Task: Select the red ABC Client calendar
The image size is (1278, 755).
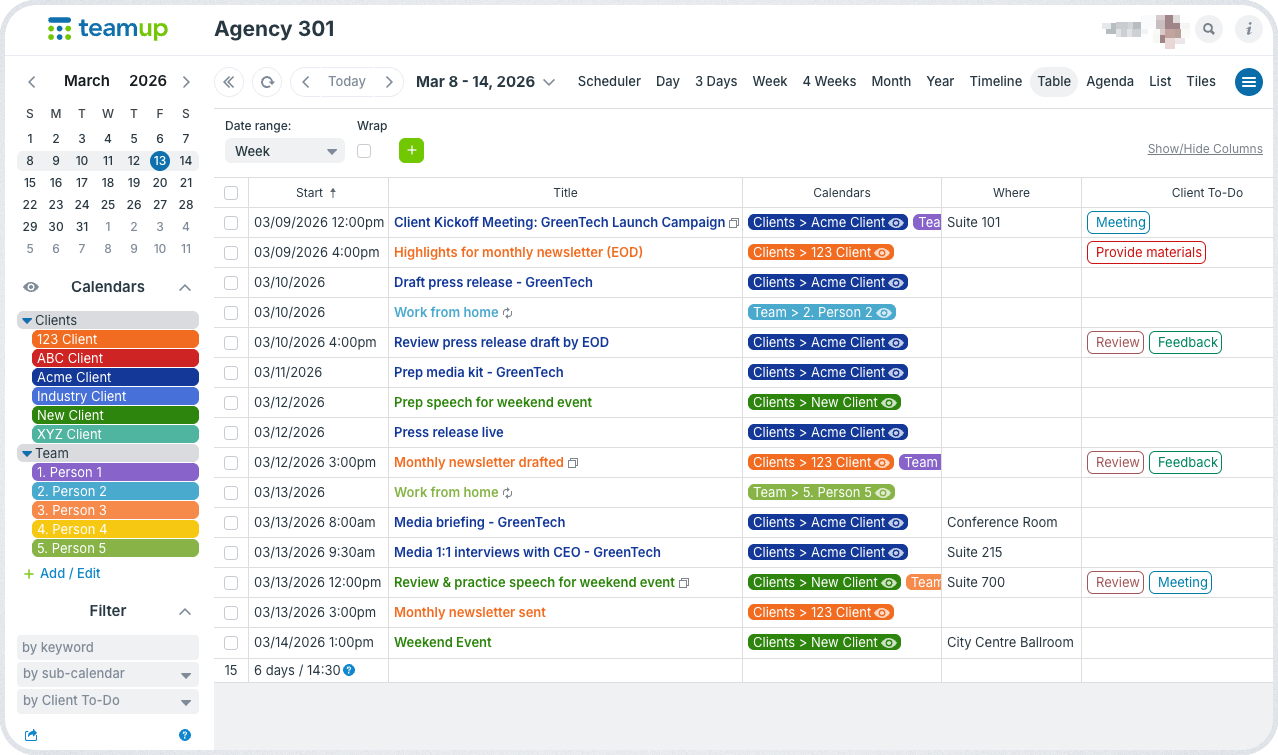Action: click(x=115, y=358)
